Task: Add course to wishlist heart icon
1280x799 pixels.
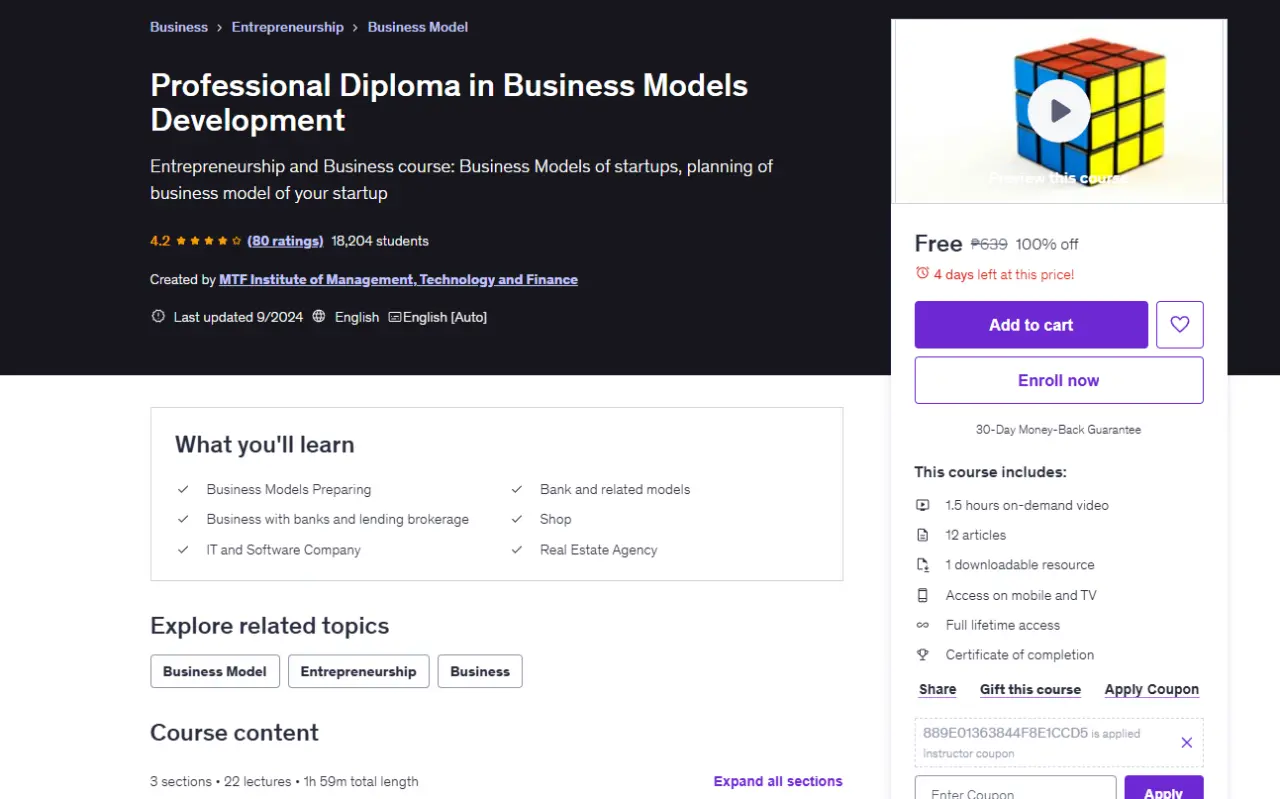Action: tap(1180, 325)
